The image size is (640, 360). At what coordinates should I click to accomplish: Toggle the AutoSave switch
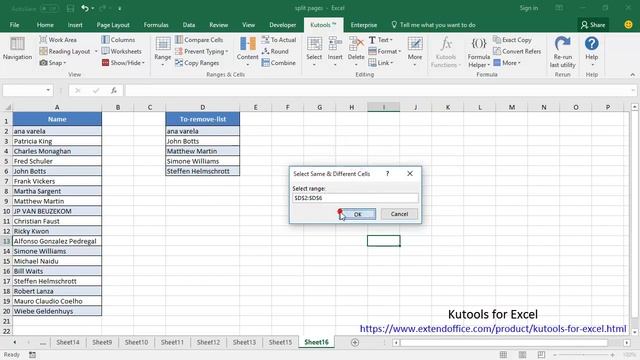pos(49,8)
